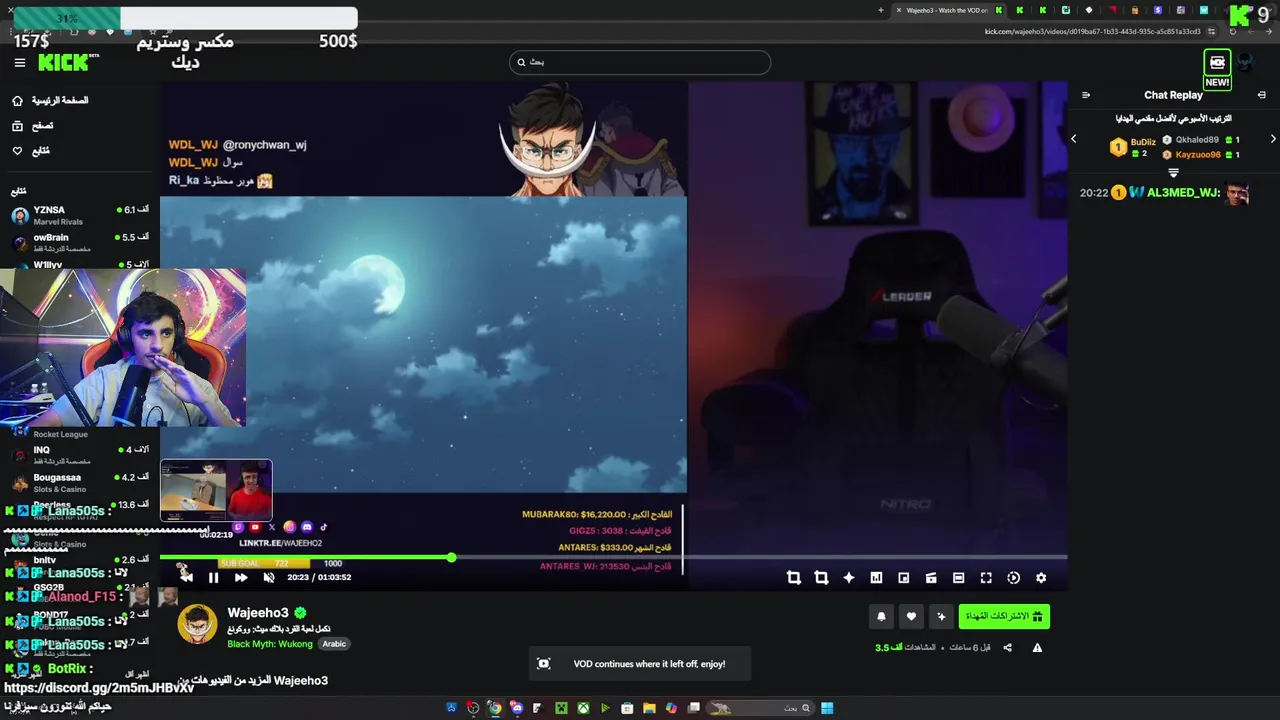The image size is (1280, 720).
Task: Click the green gift subscriptions button
Action: [x=1004, y=616]
